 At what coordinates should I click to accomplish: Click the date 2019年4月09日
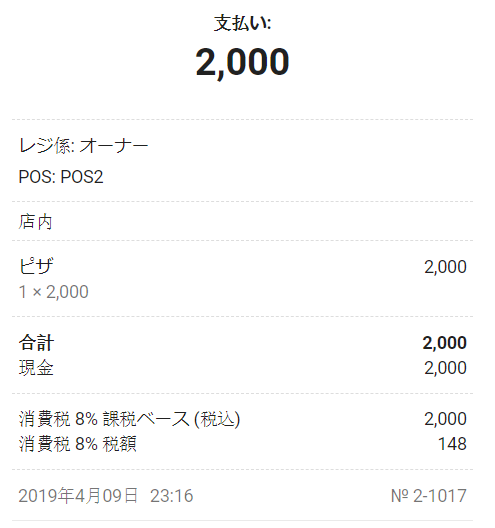[x=78, y=496]
